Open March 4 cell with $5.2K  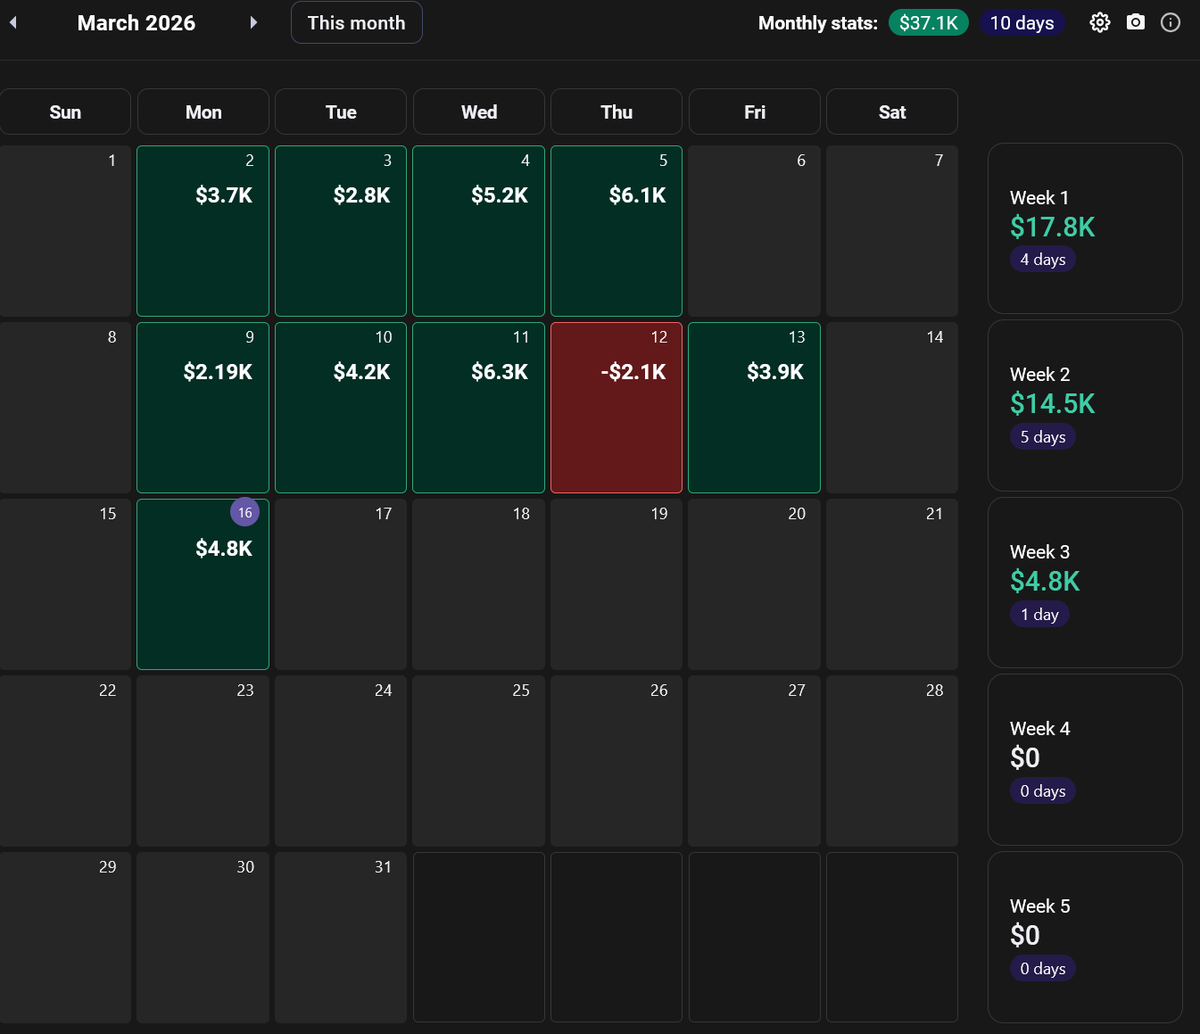coord(479,231)
